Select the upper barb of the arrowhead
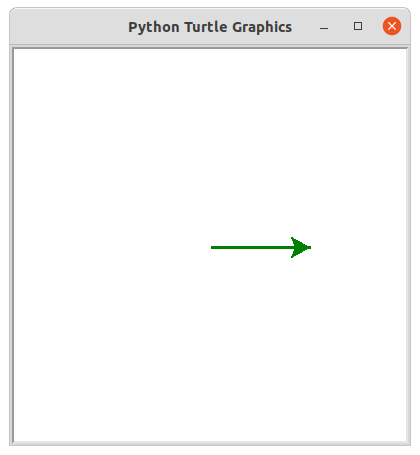Screen dimensions: 420x455 293,239
